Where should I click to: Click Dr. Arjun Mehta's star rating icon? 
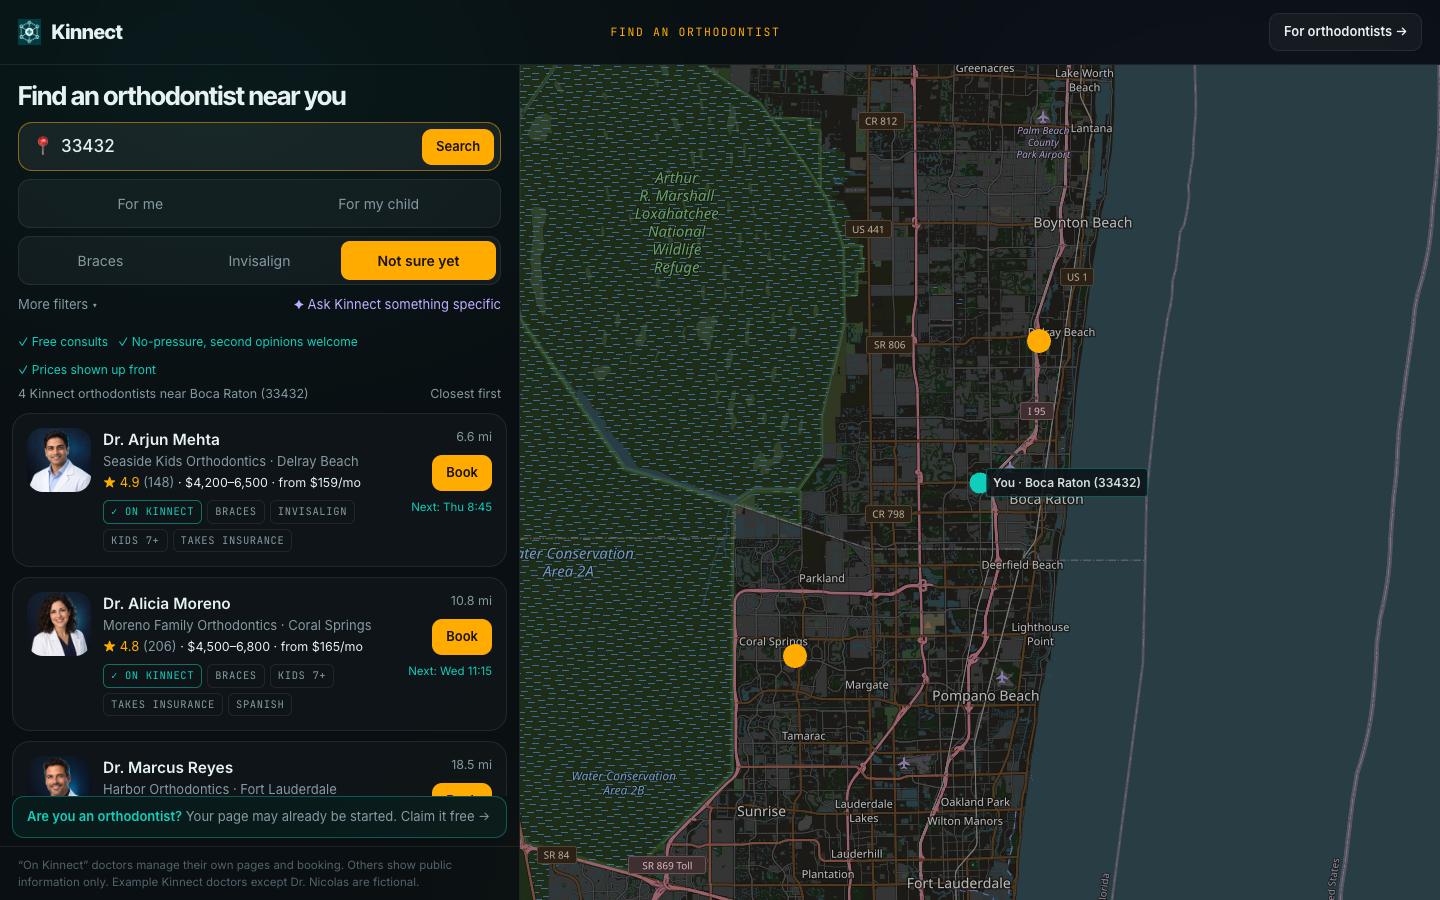pyautogui.click(x=110, y=482)
